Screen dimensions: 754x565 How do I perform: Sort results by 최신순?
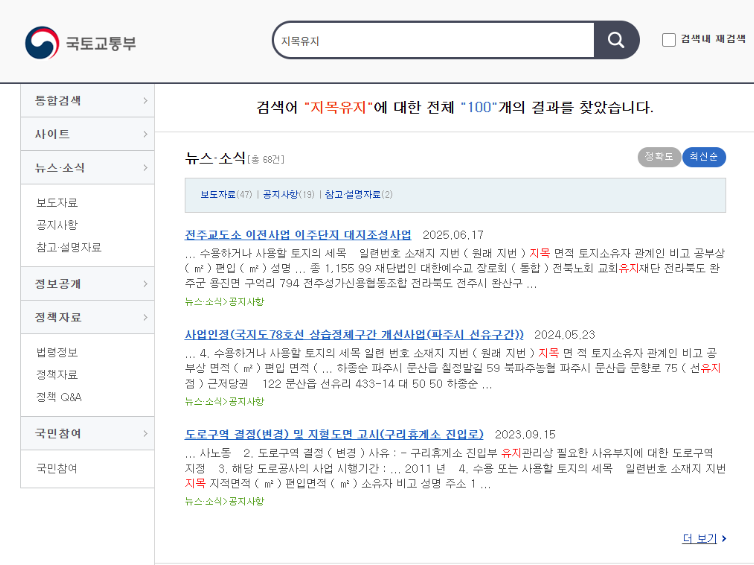[704, 157]
